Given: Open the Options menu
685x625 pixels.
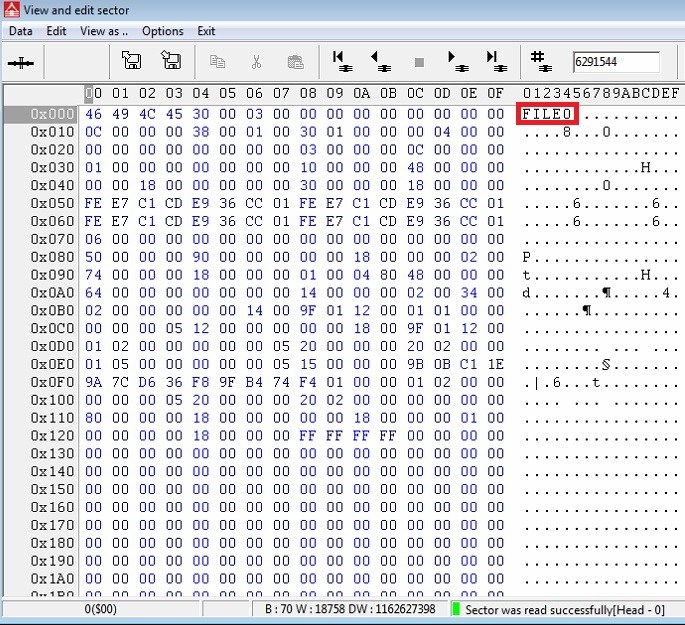Looking at the screenshot, I should click(162, 31).
